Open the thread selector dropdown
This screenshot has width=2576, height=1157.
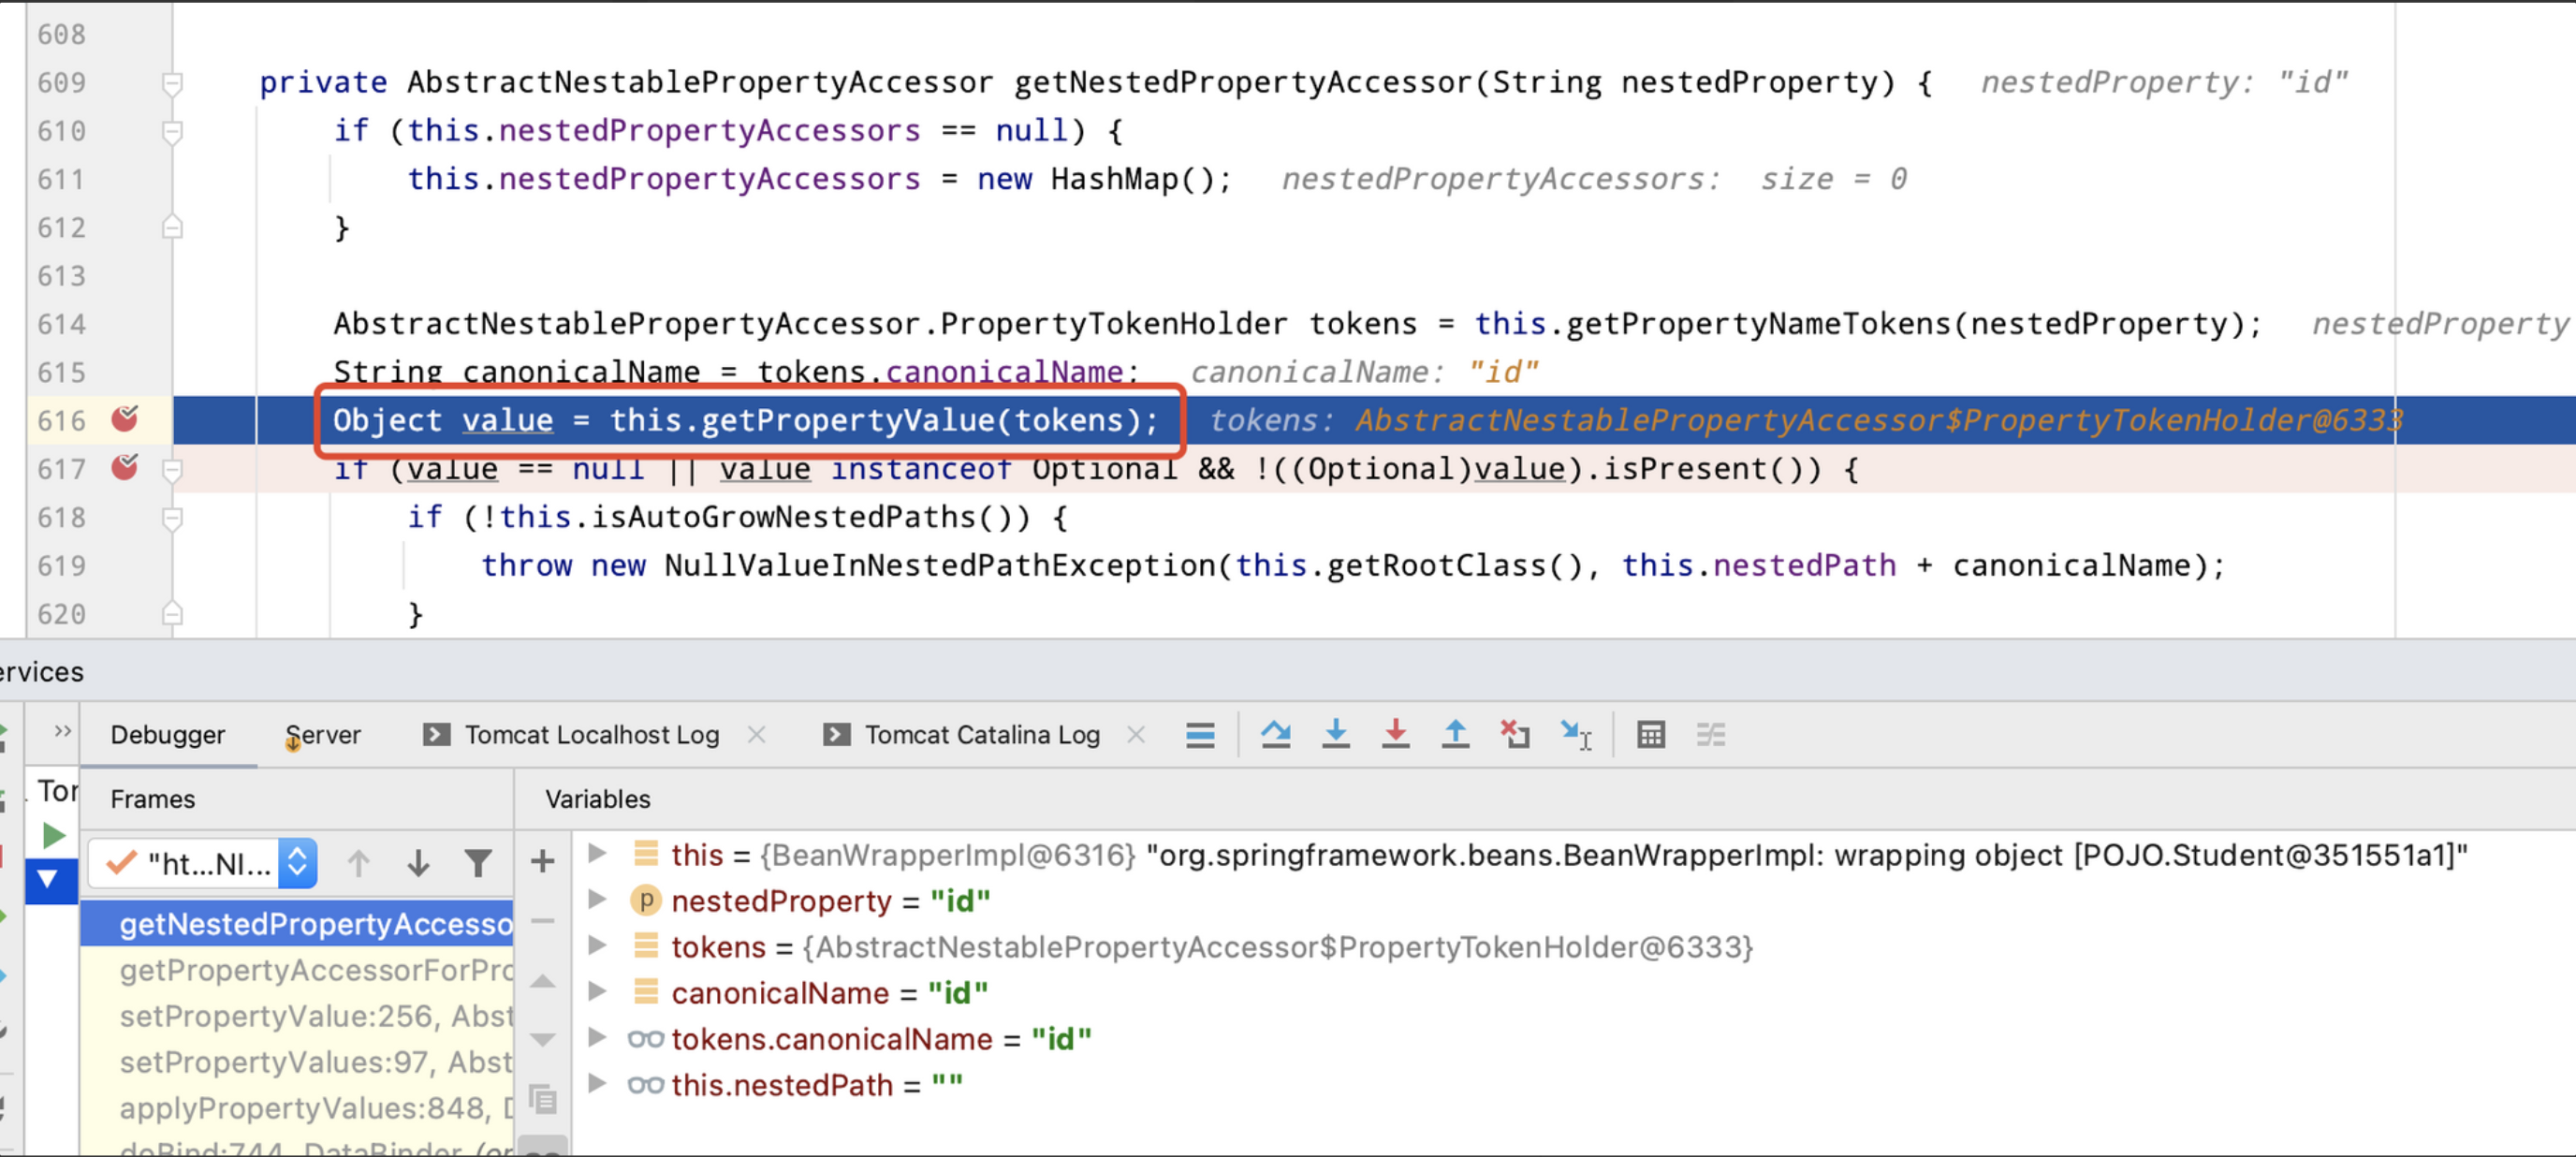[203, 863]
